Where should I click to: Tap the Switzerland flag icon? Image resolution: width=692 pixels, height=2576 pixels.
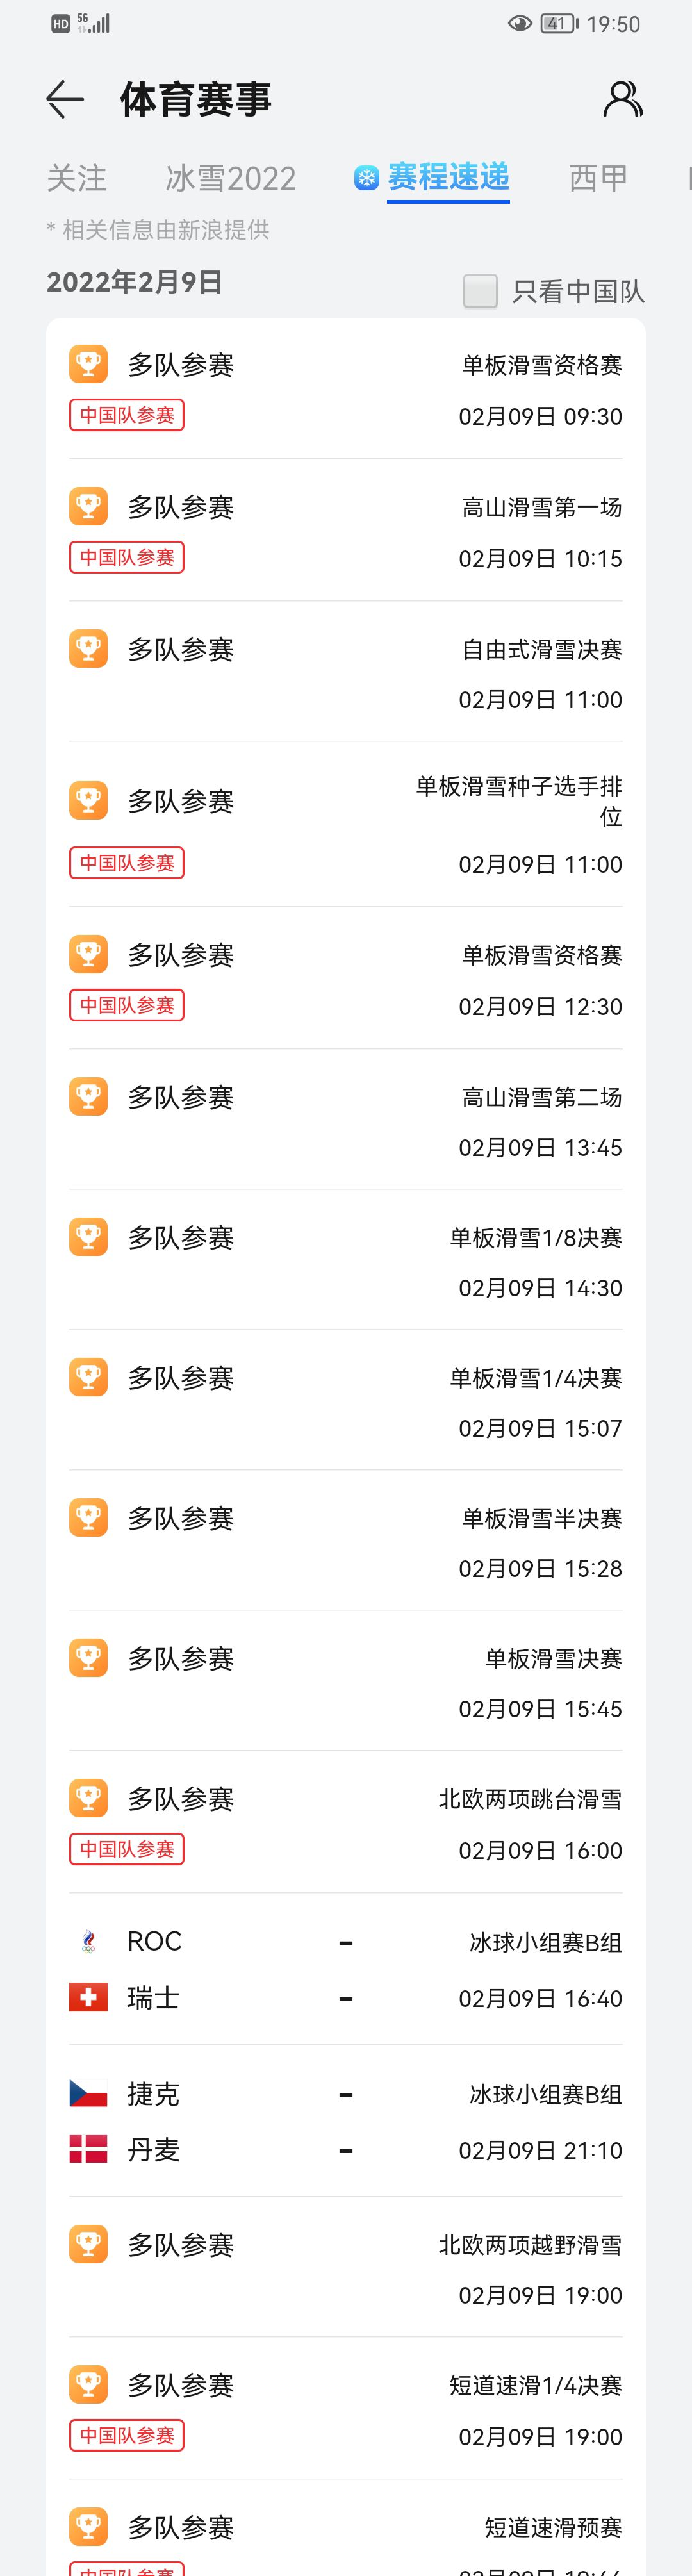pos(88,1998)
